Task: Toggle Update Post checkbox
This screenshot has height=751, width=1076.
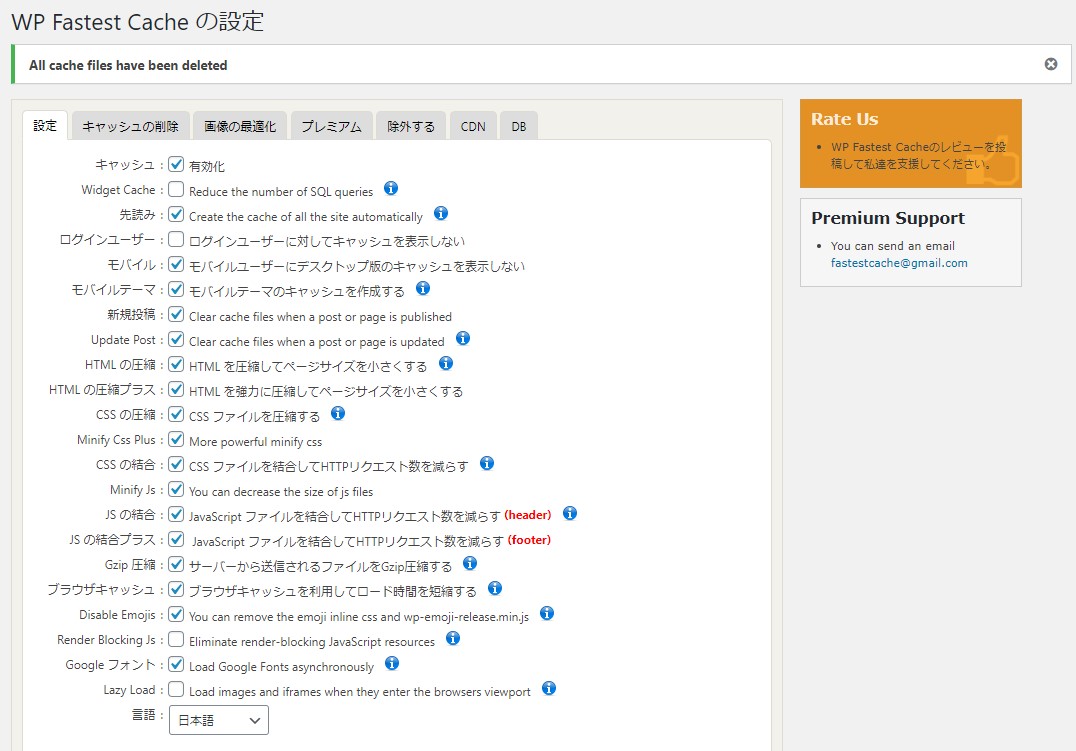Action: 176,339
